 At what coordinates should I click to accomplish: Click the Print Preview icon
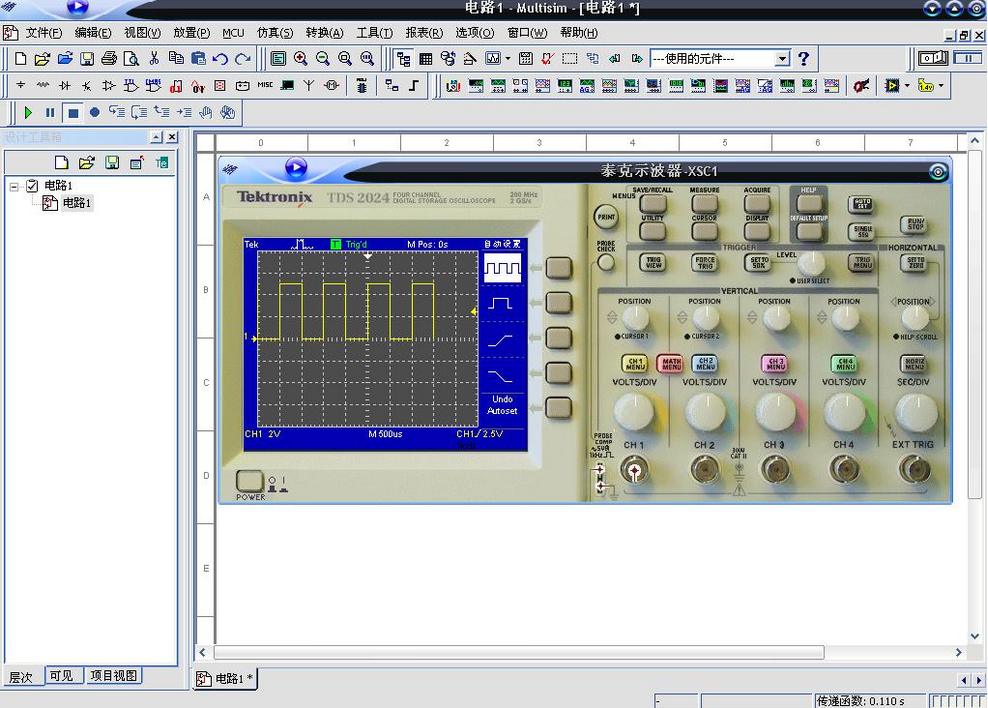pos(131,59)
